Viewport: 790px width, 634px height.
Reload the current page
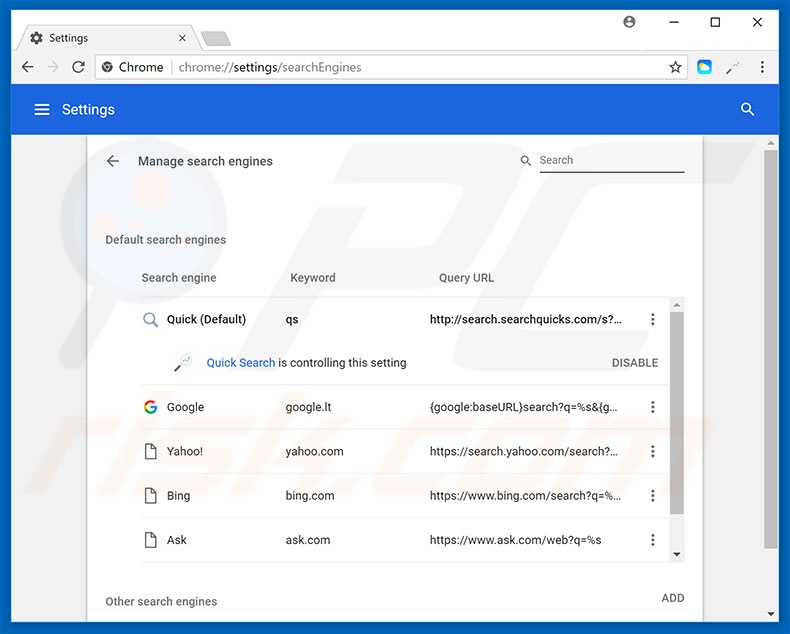(x=78, y=67)
